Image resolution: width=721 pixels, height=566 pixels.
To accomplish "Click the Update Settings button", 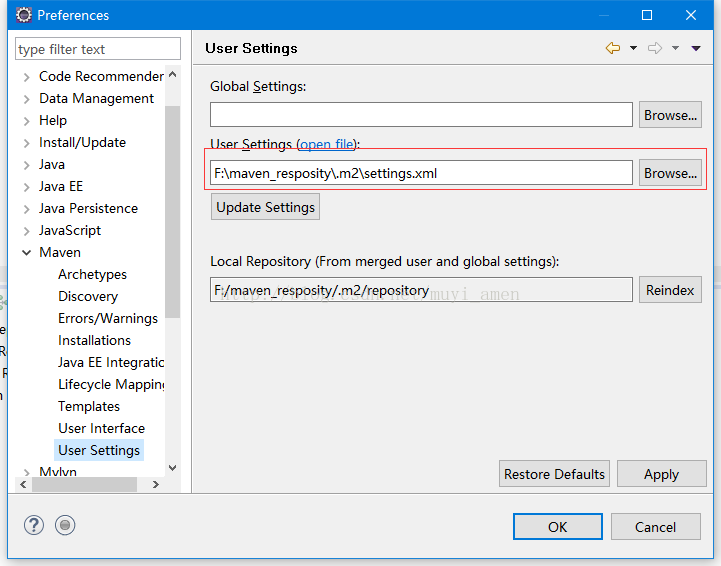I will point(266,207).
